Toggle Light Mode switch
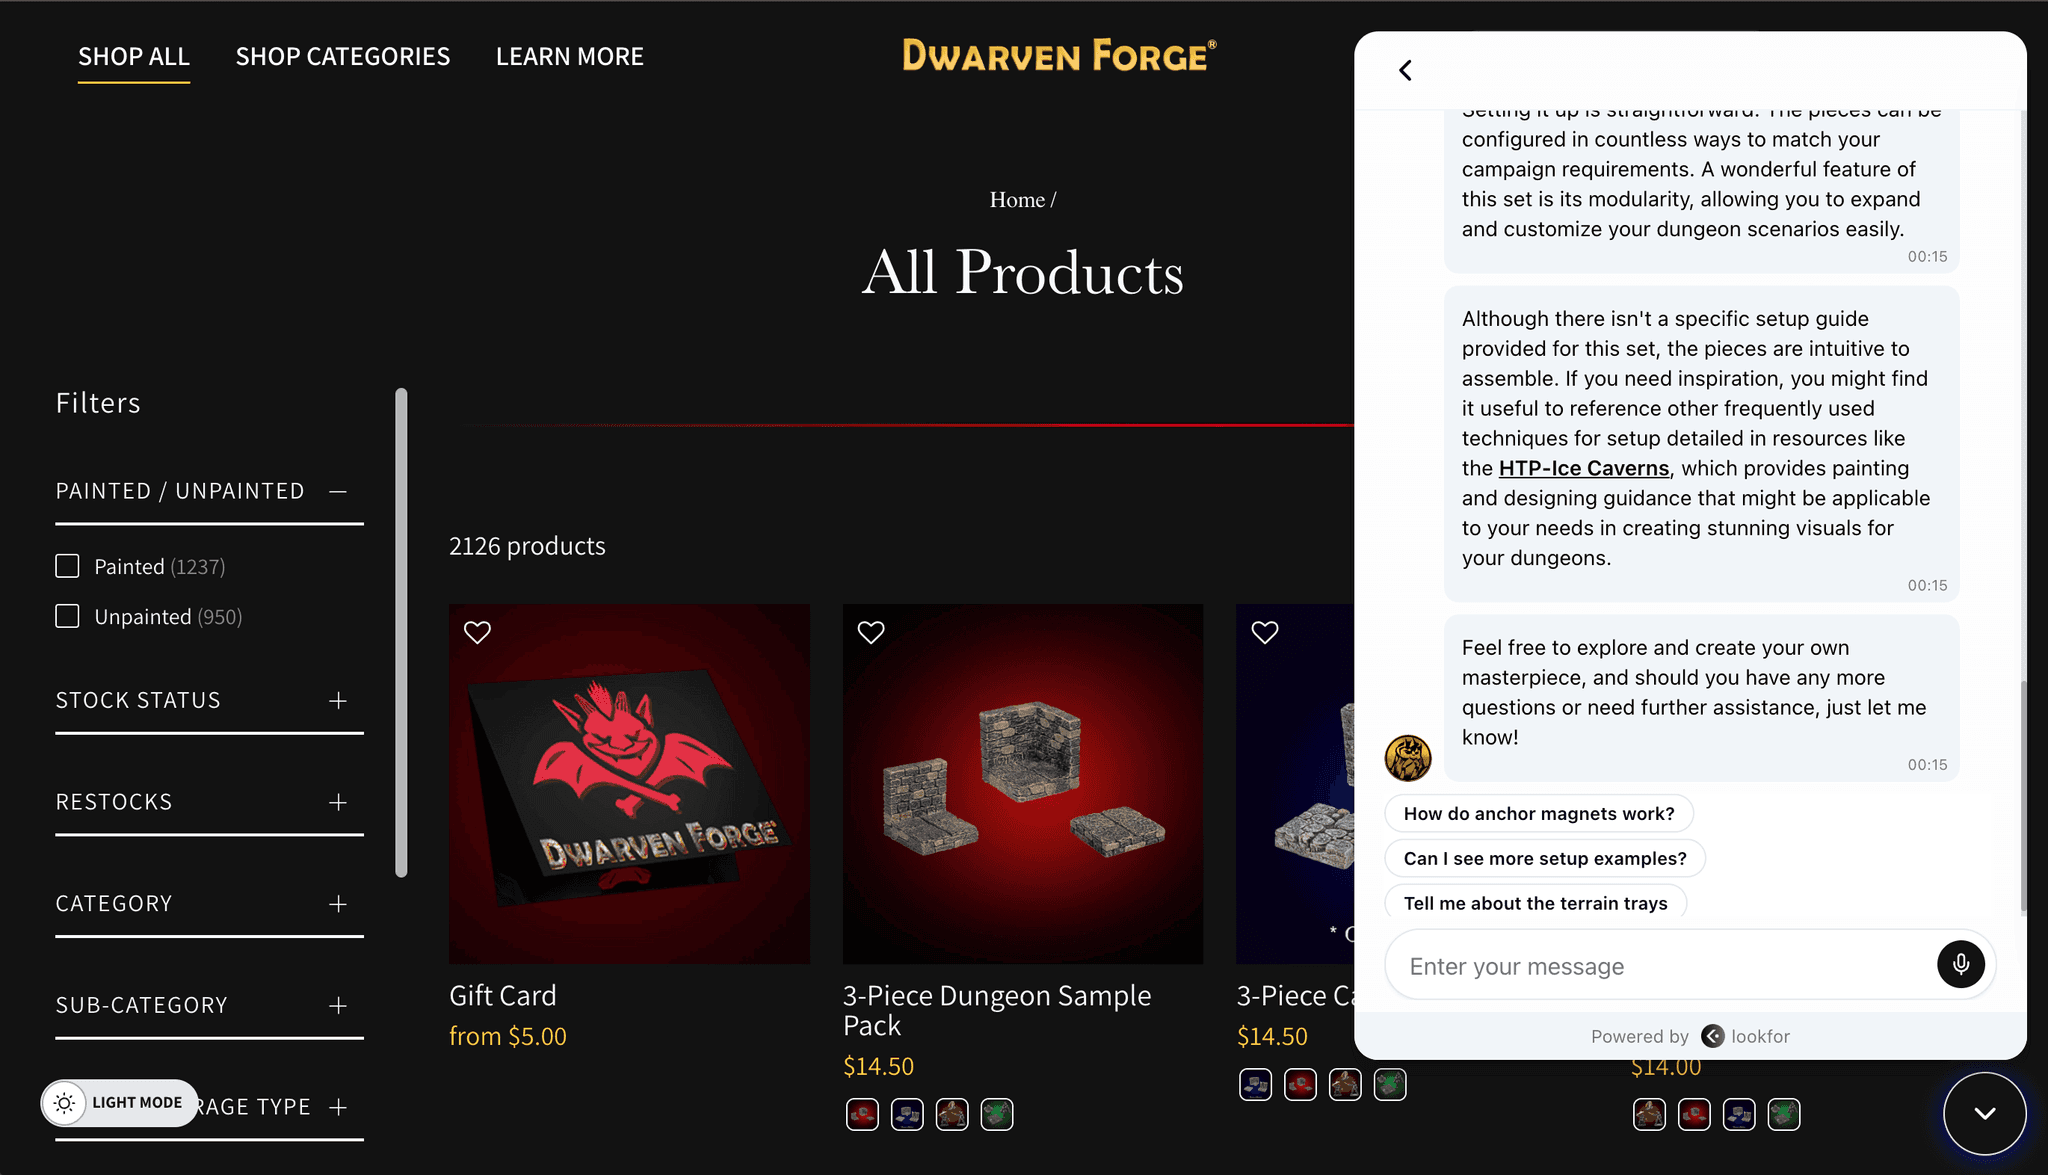This screenshot has width=2048, height=1175. (x=119, y=1103)
